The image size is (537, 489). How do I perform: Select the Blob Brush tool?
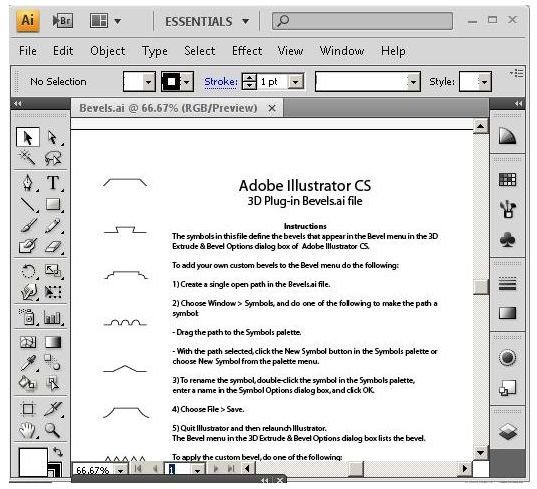[x=28, y=246]
